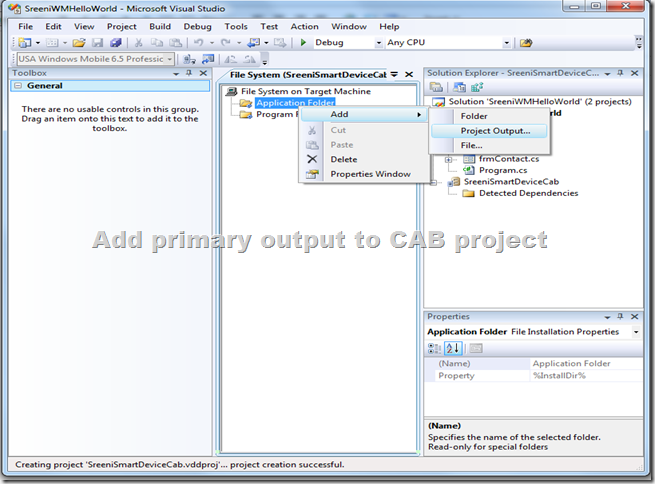Click Delete in context menu
This screenshot has height=484, width=655.
(363, 160)
